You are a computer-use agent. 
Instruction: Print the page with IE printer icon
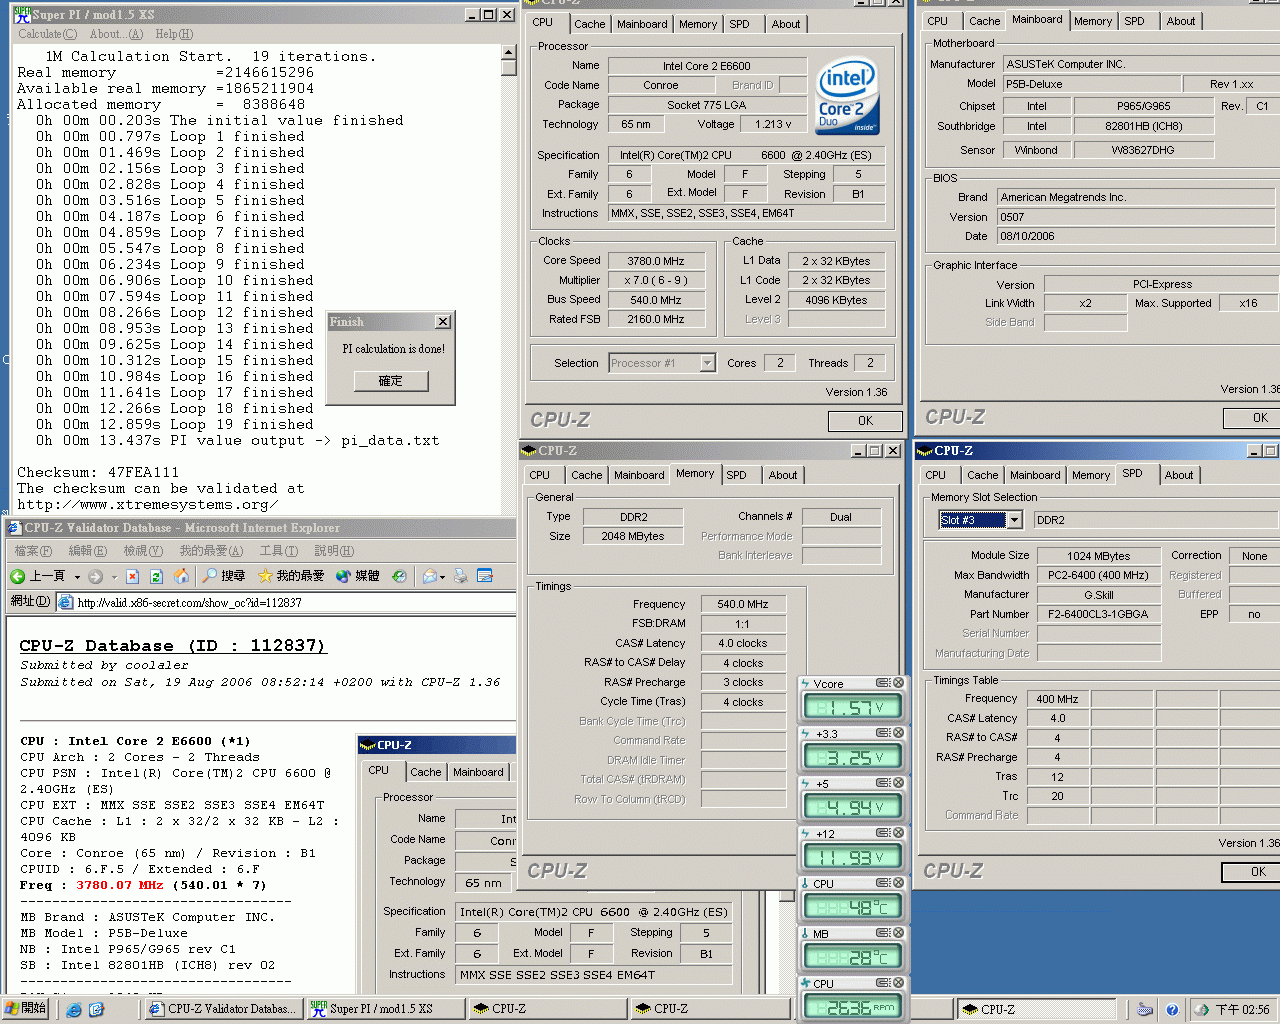click(461, 576)
